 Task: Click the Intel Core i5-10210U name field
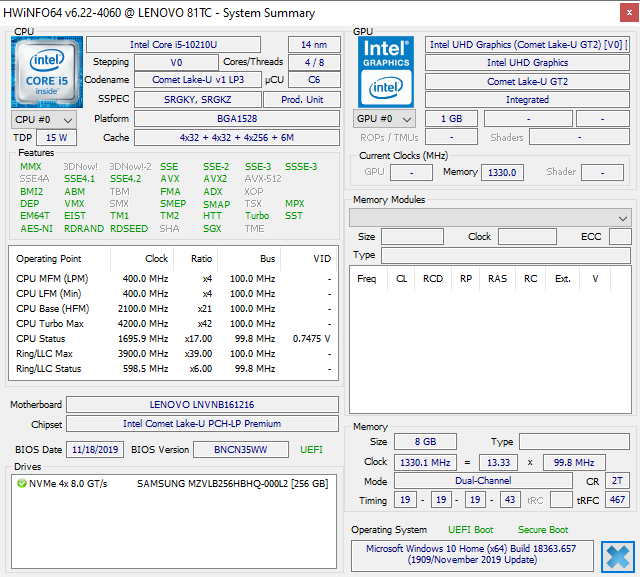click(x=173, y=45)
